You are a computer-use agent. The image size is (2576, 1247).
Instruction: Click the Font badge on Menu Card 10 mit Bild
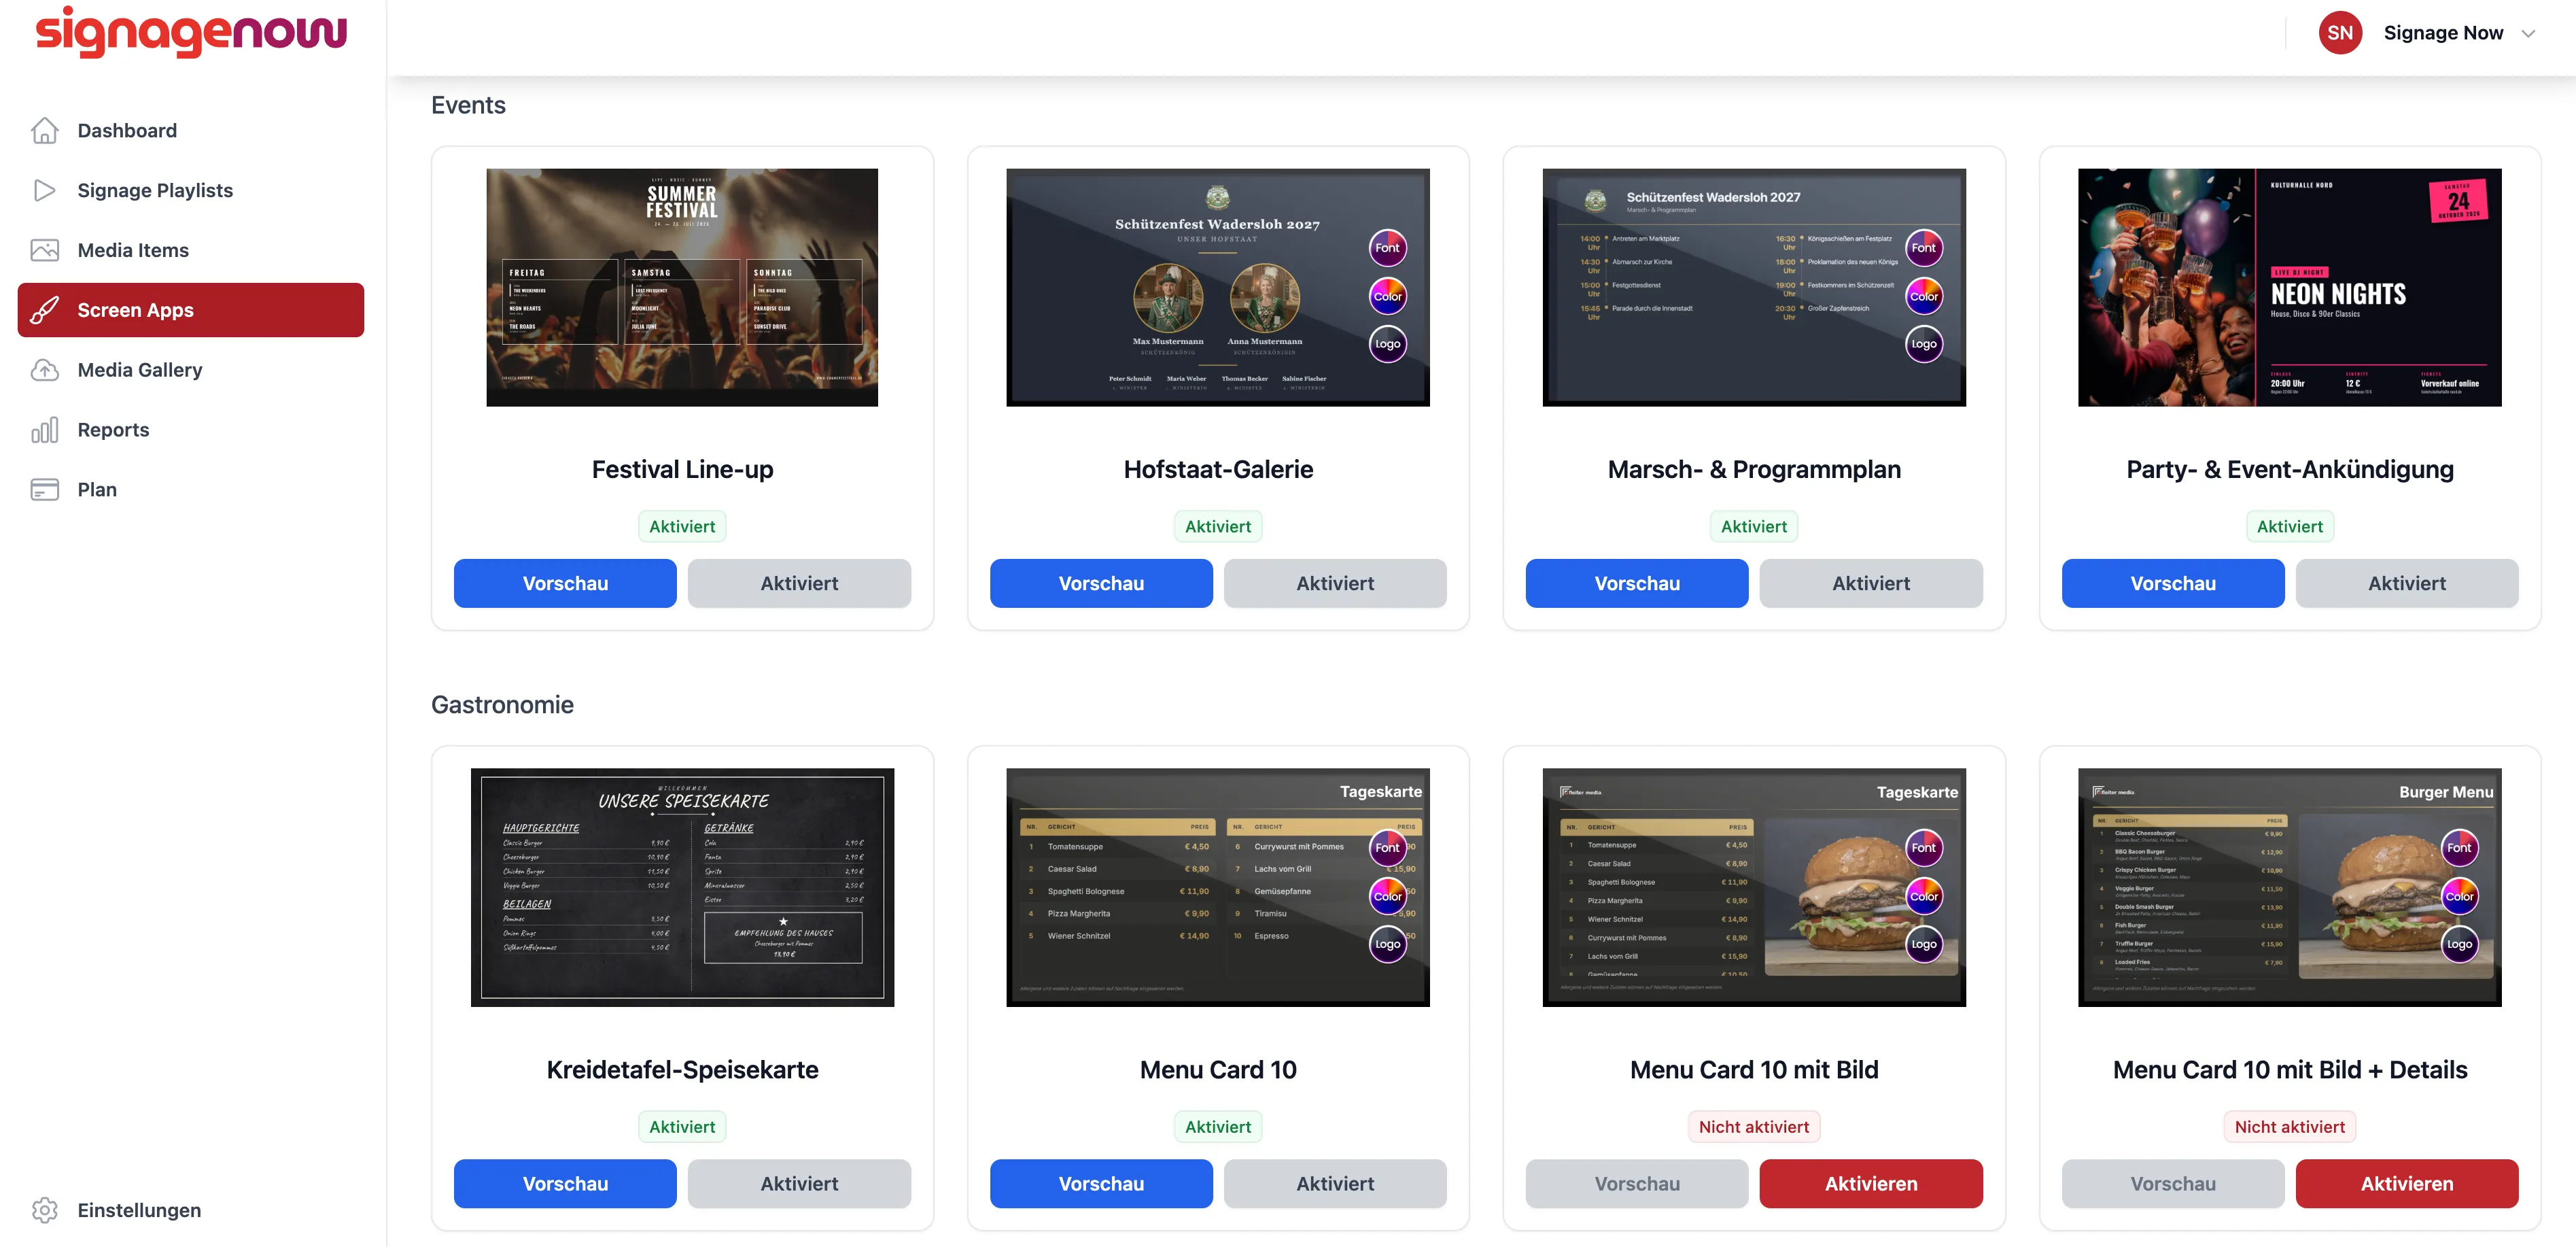(1923, 848)
